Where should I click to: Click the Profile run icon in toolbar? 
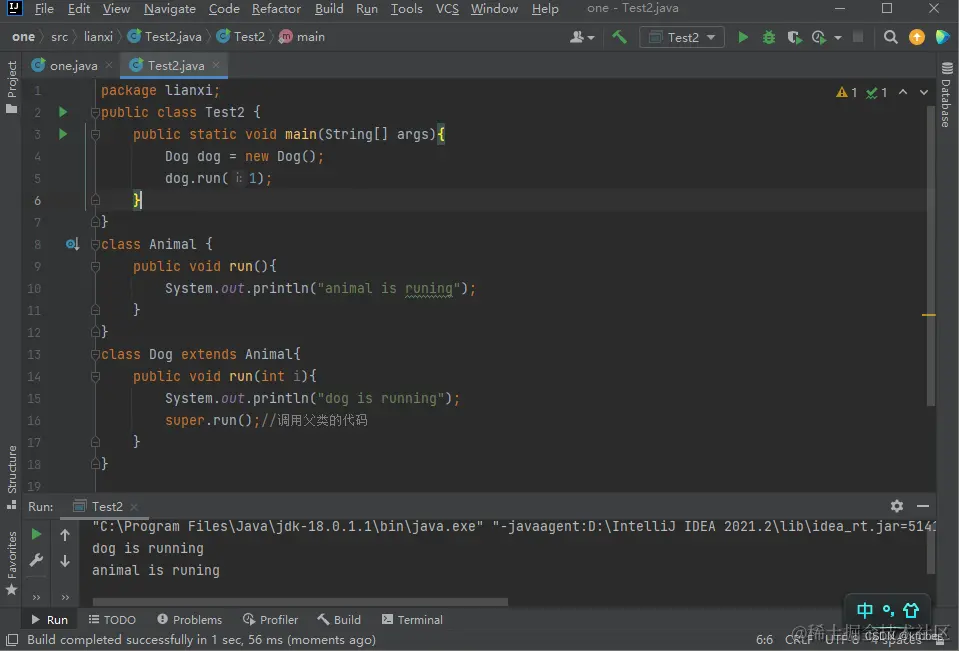818,37
